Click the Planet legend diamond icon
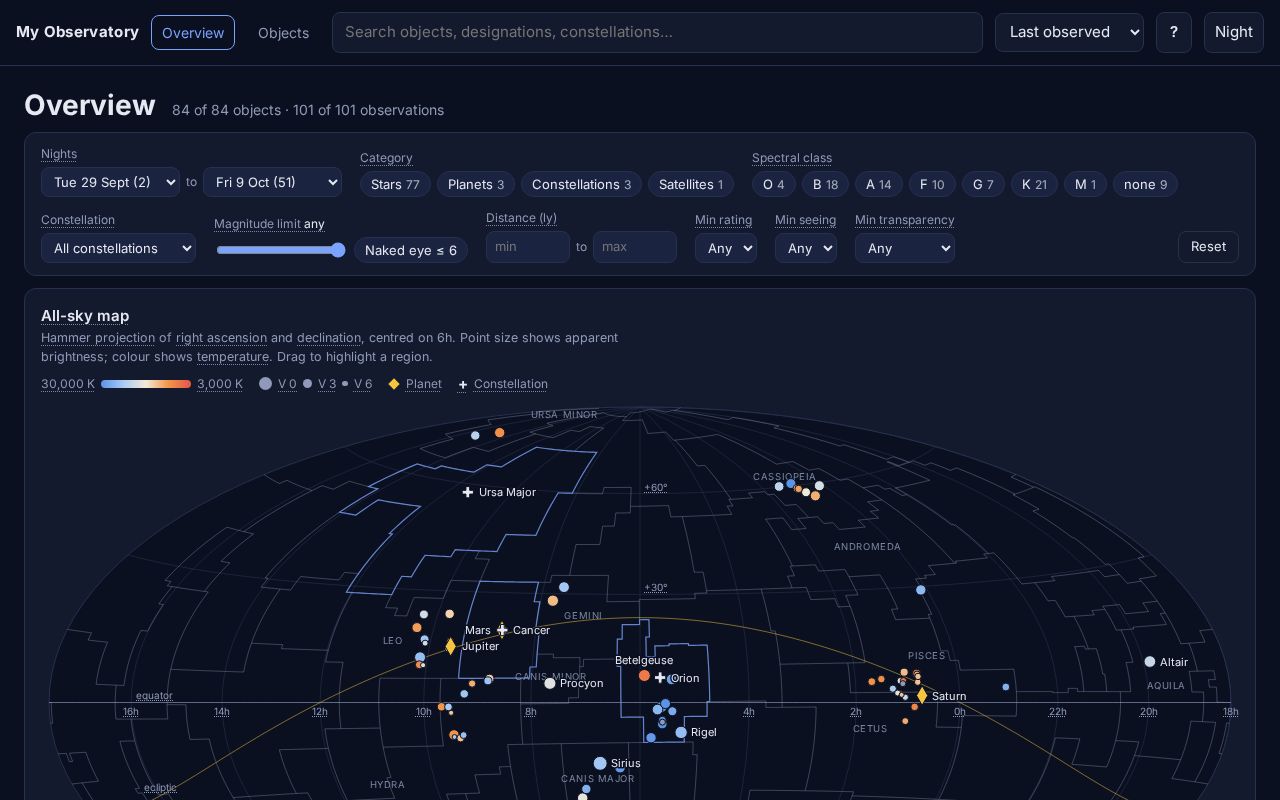The image size is (1280, 800). click(x=394, y=384)
